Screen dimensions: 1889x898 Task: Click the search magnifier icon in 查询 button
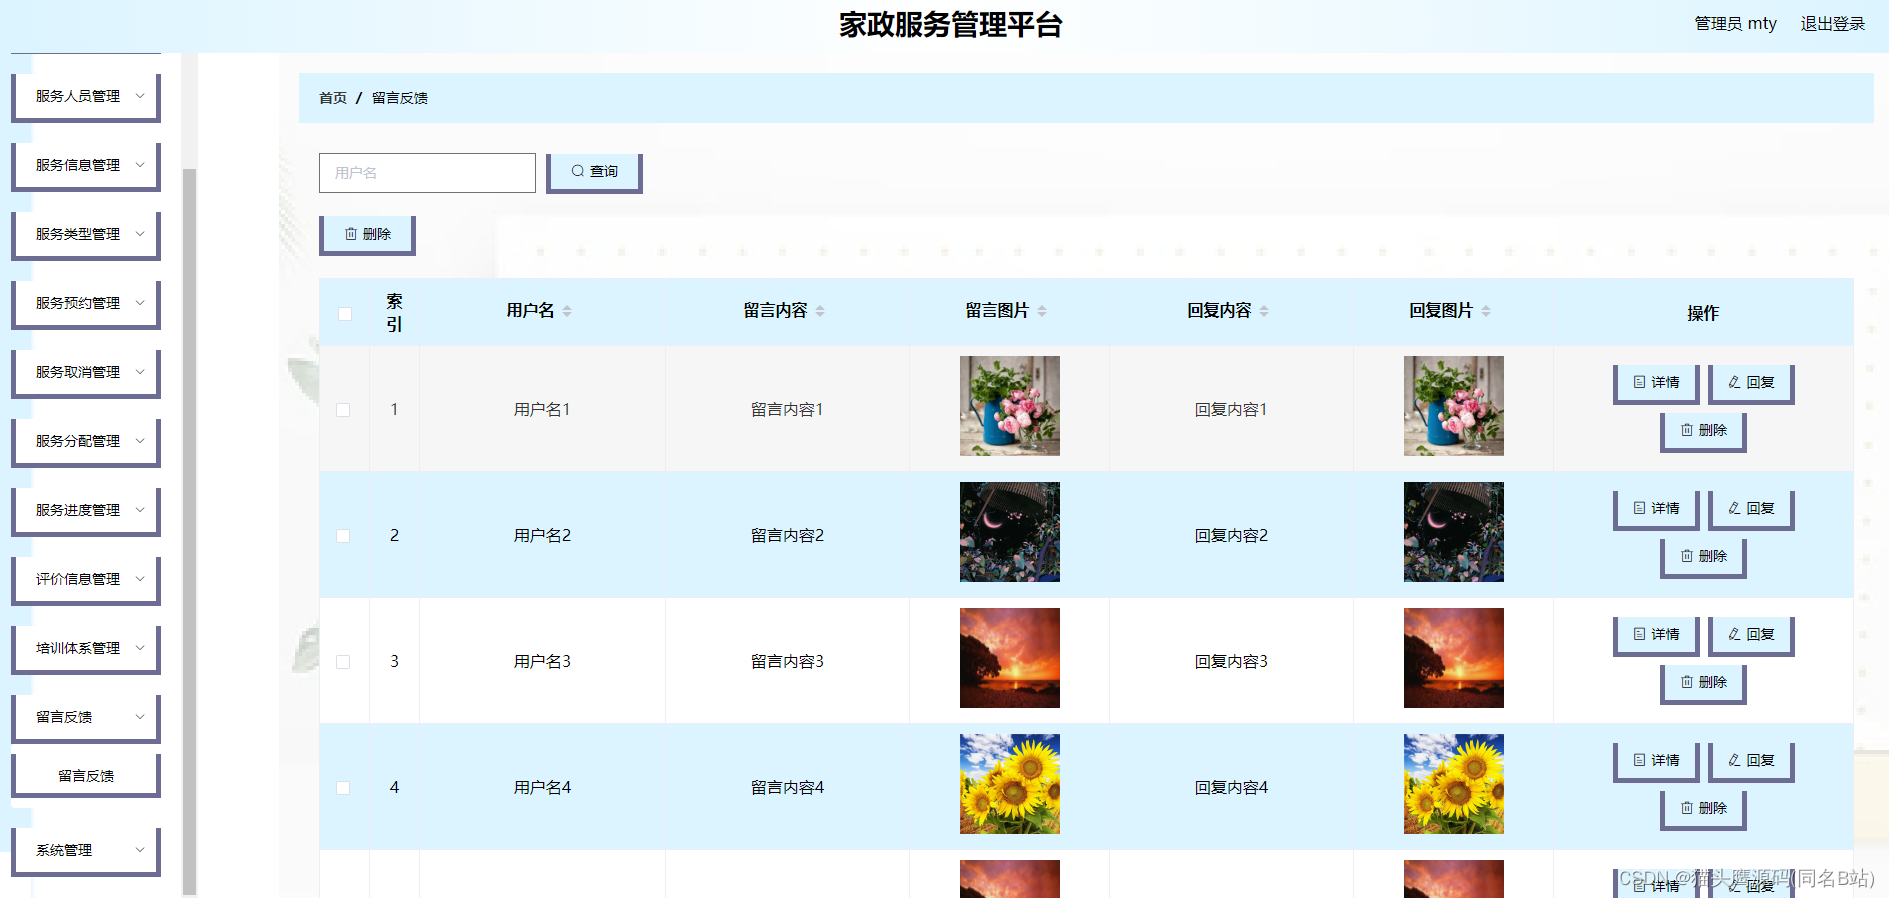pos(577,171)
